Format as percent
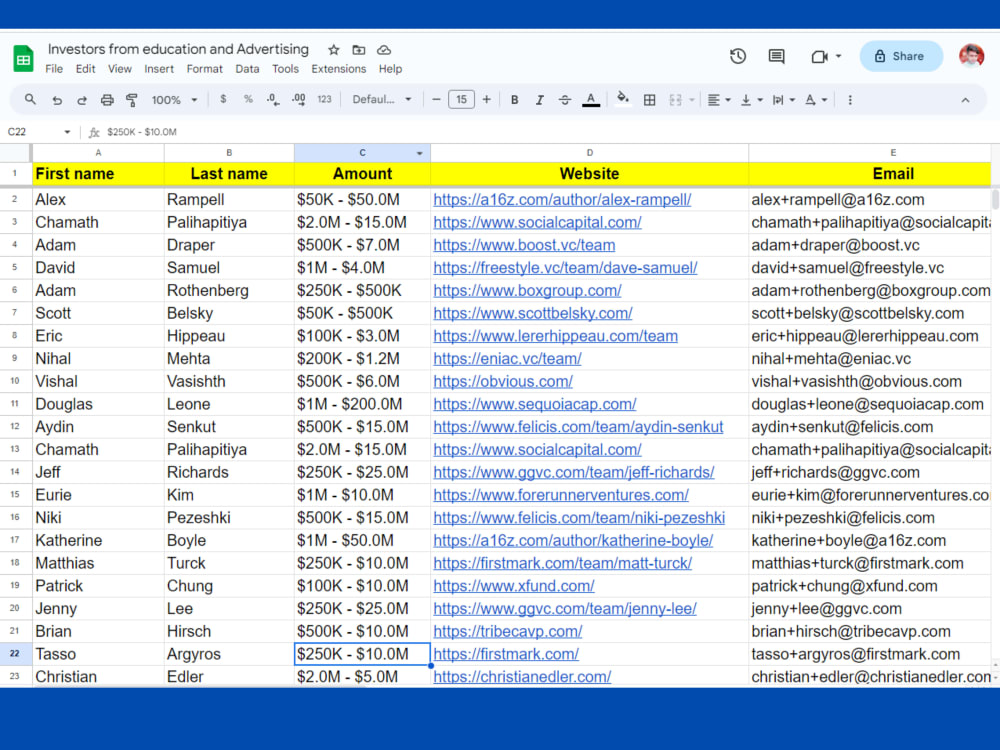1000x750 pixels. tap(248, 99)
